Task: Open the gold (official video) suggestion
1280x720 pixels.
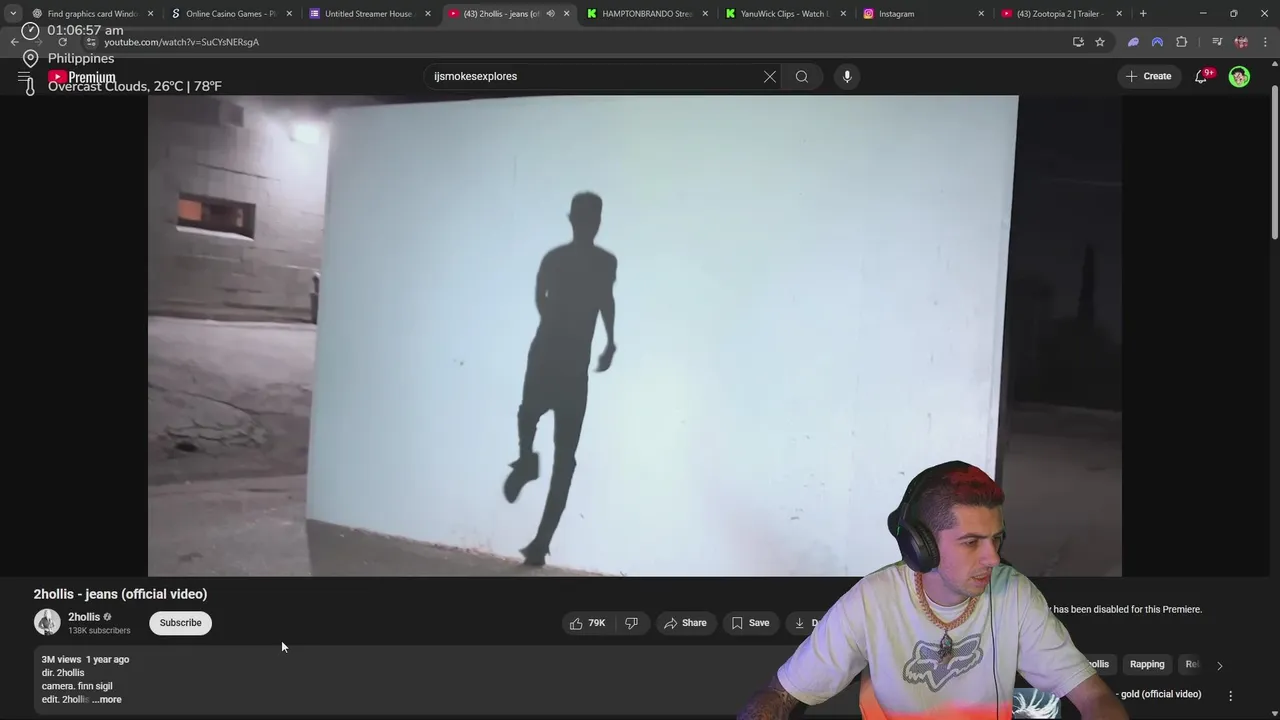Action: [1160, 694]
